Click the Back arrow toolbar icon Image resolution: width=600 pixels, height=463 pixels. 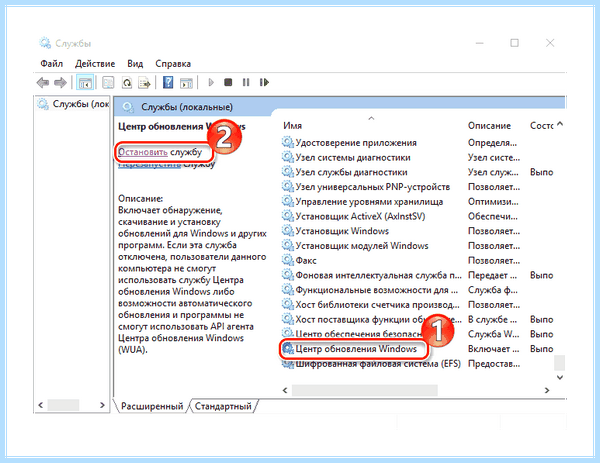point(42,82)
